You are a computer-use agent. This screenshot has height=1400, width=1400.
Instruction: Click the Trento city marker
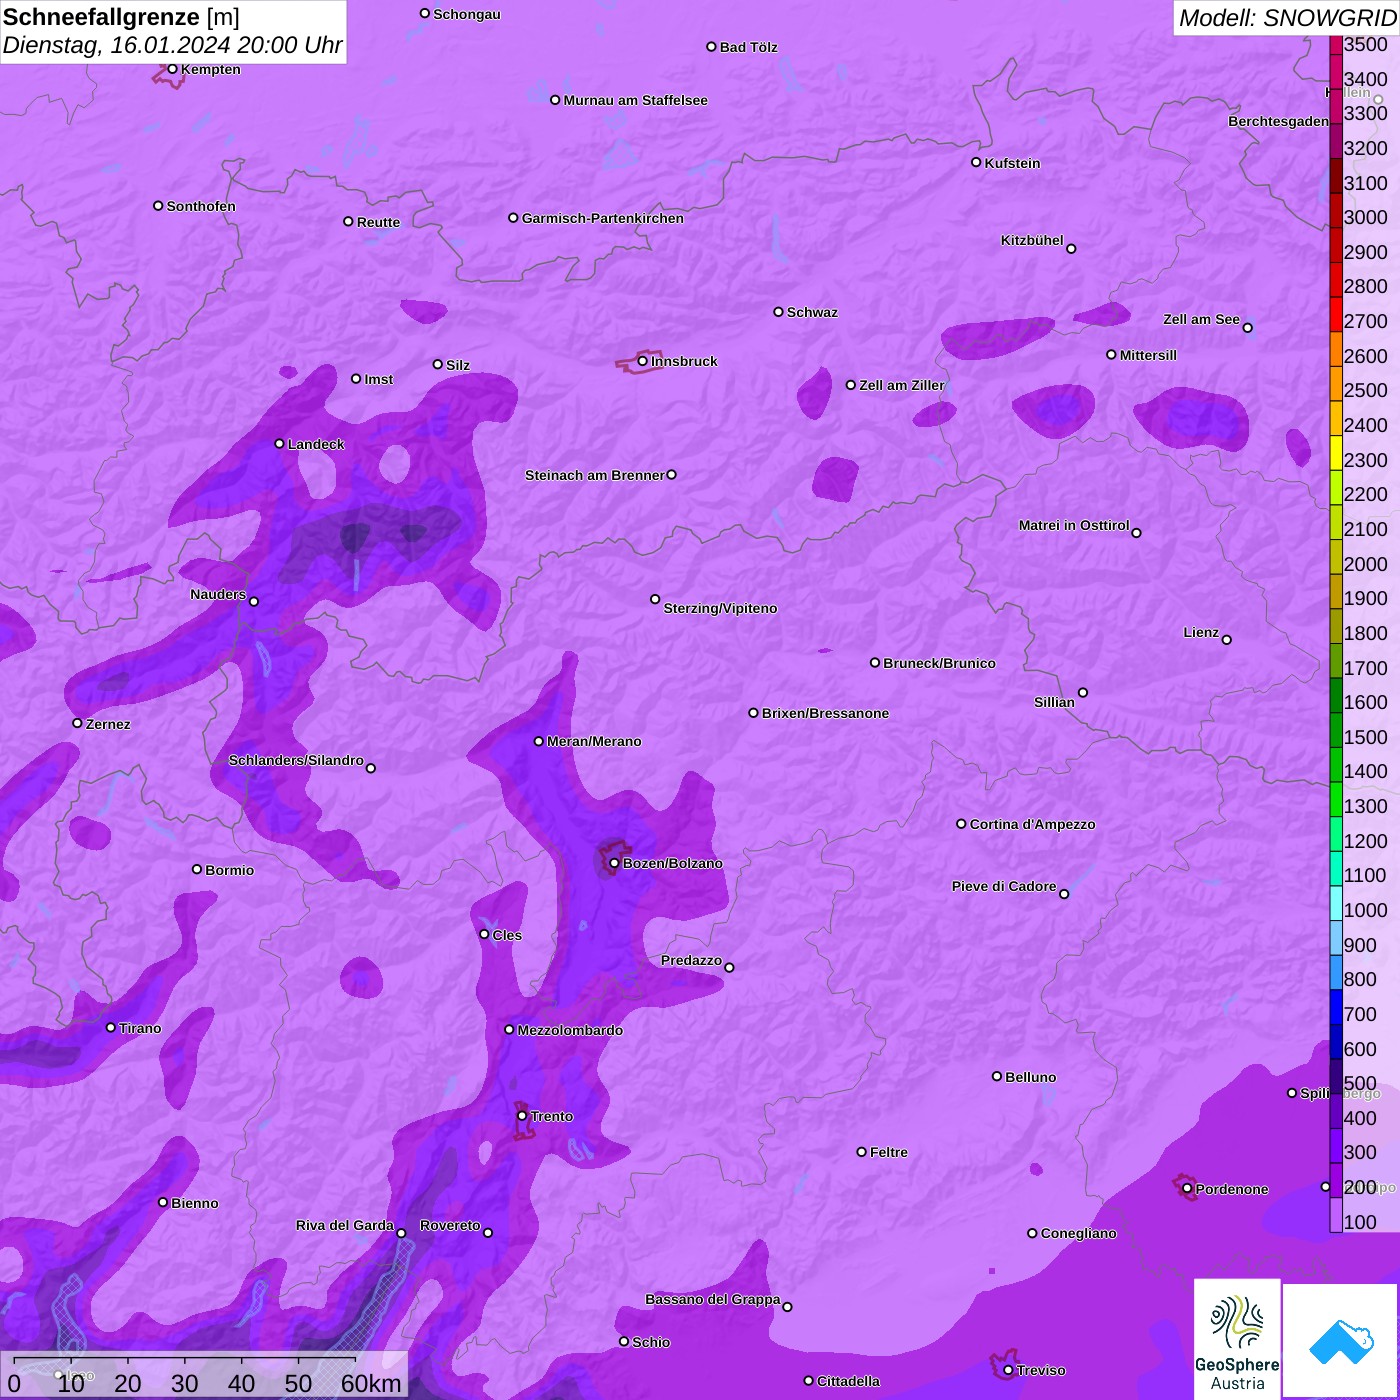point(522,1116)
